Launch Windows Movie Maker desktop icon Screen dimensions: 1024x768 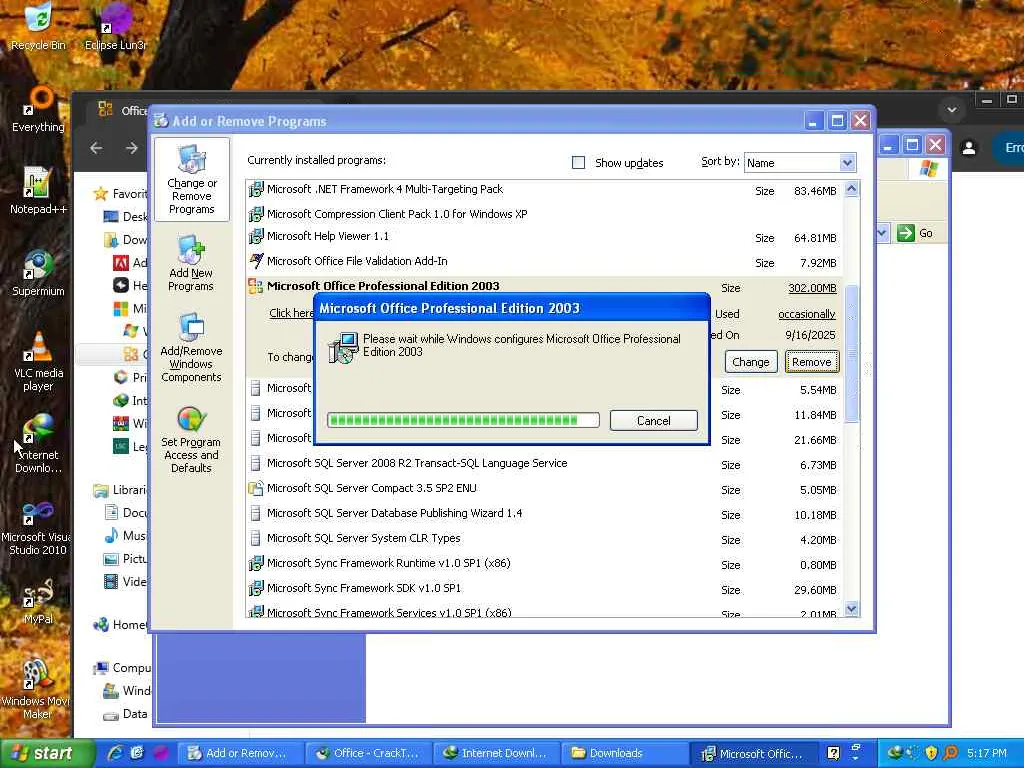click(x=37, y=689)
